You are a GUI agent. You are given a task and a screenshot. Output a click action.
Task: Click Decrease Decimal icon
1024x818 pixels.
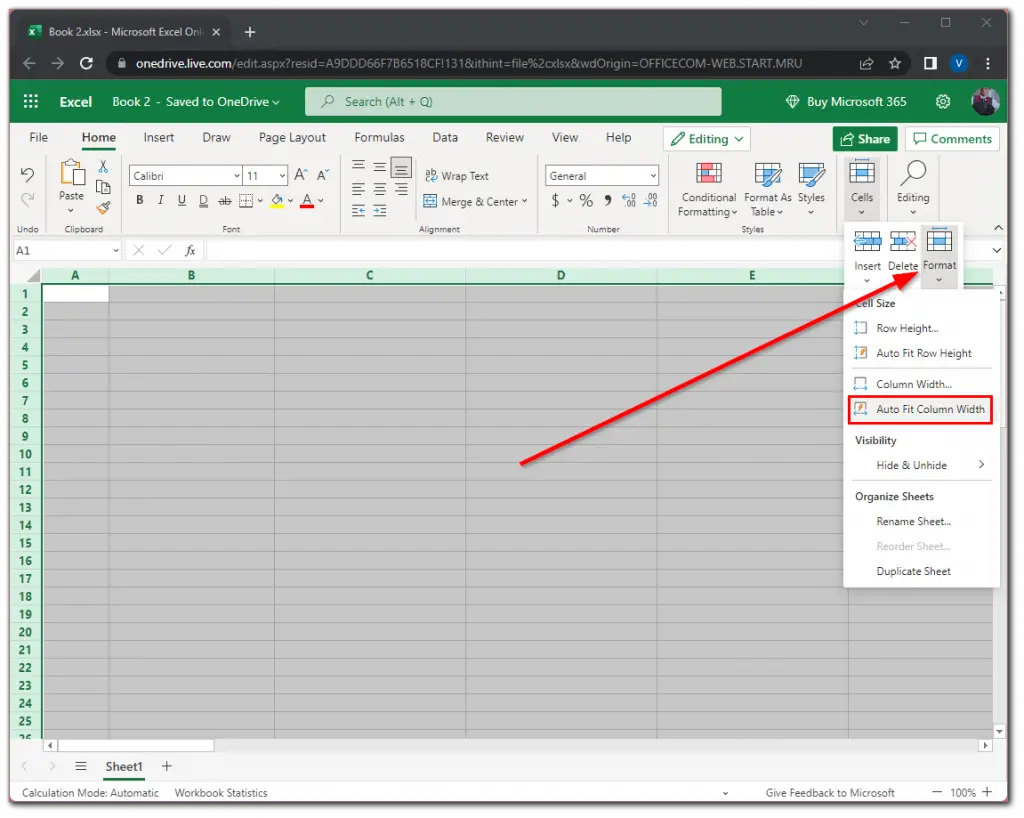[x=650, y=200]
